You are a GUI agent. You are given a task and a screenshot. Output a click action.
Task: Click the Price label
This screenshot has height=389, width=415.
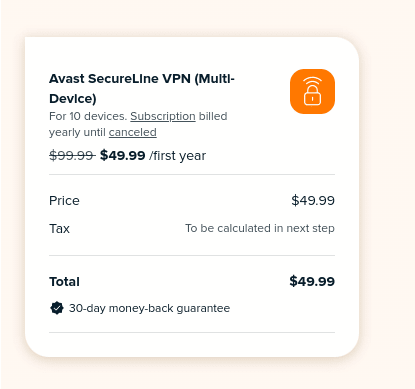(x=64, y=201)
